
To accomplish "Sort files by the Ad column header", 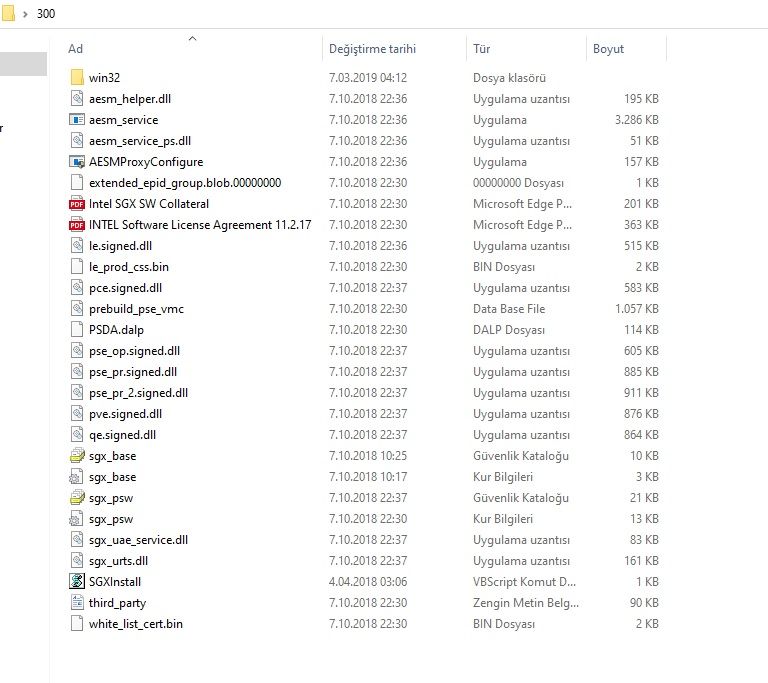I will coord(75,49).
